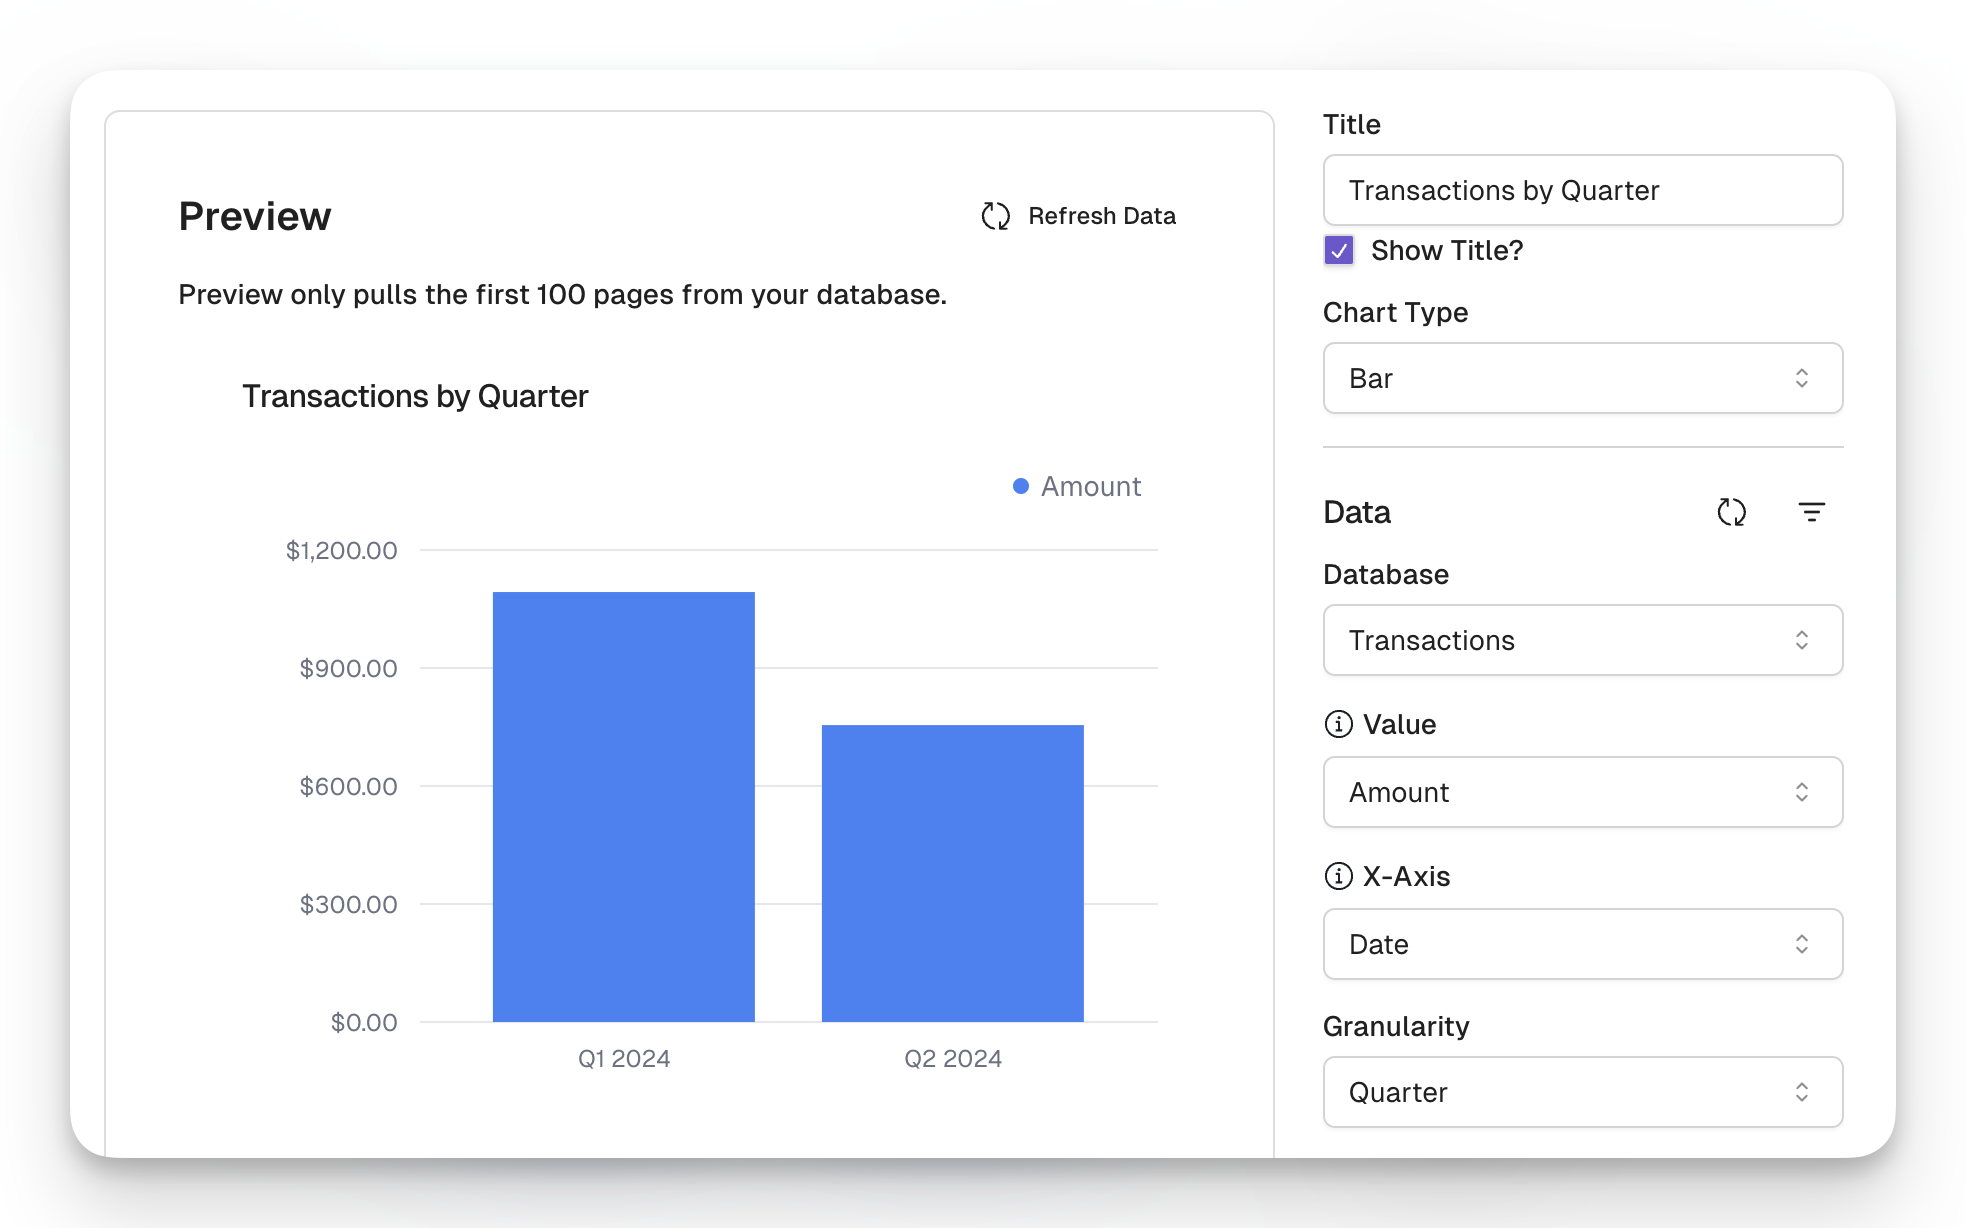This screenshot has height=1228, width=1966.
Task: Click the blue Amount legend color dot
Action: [x=1020, y=486]
